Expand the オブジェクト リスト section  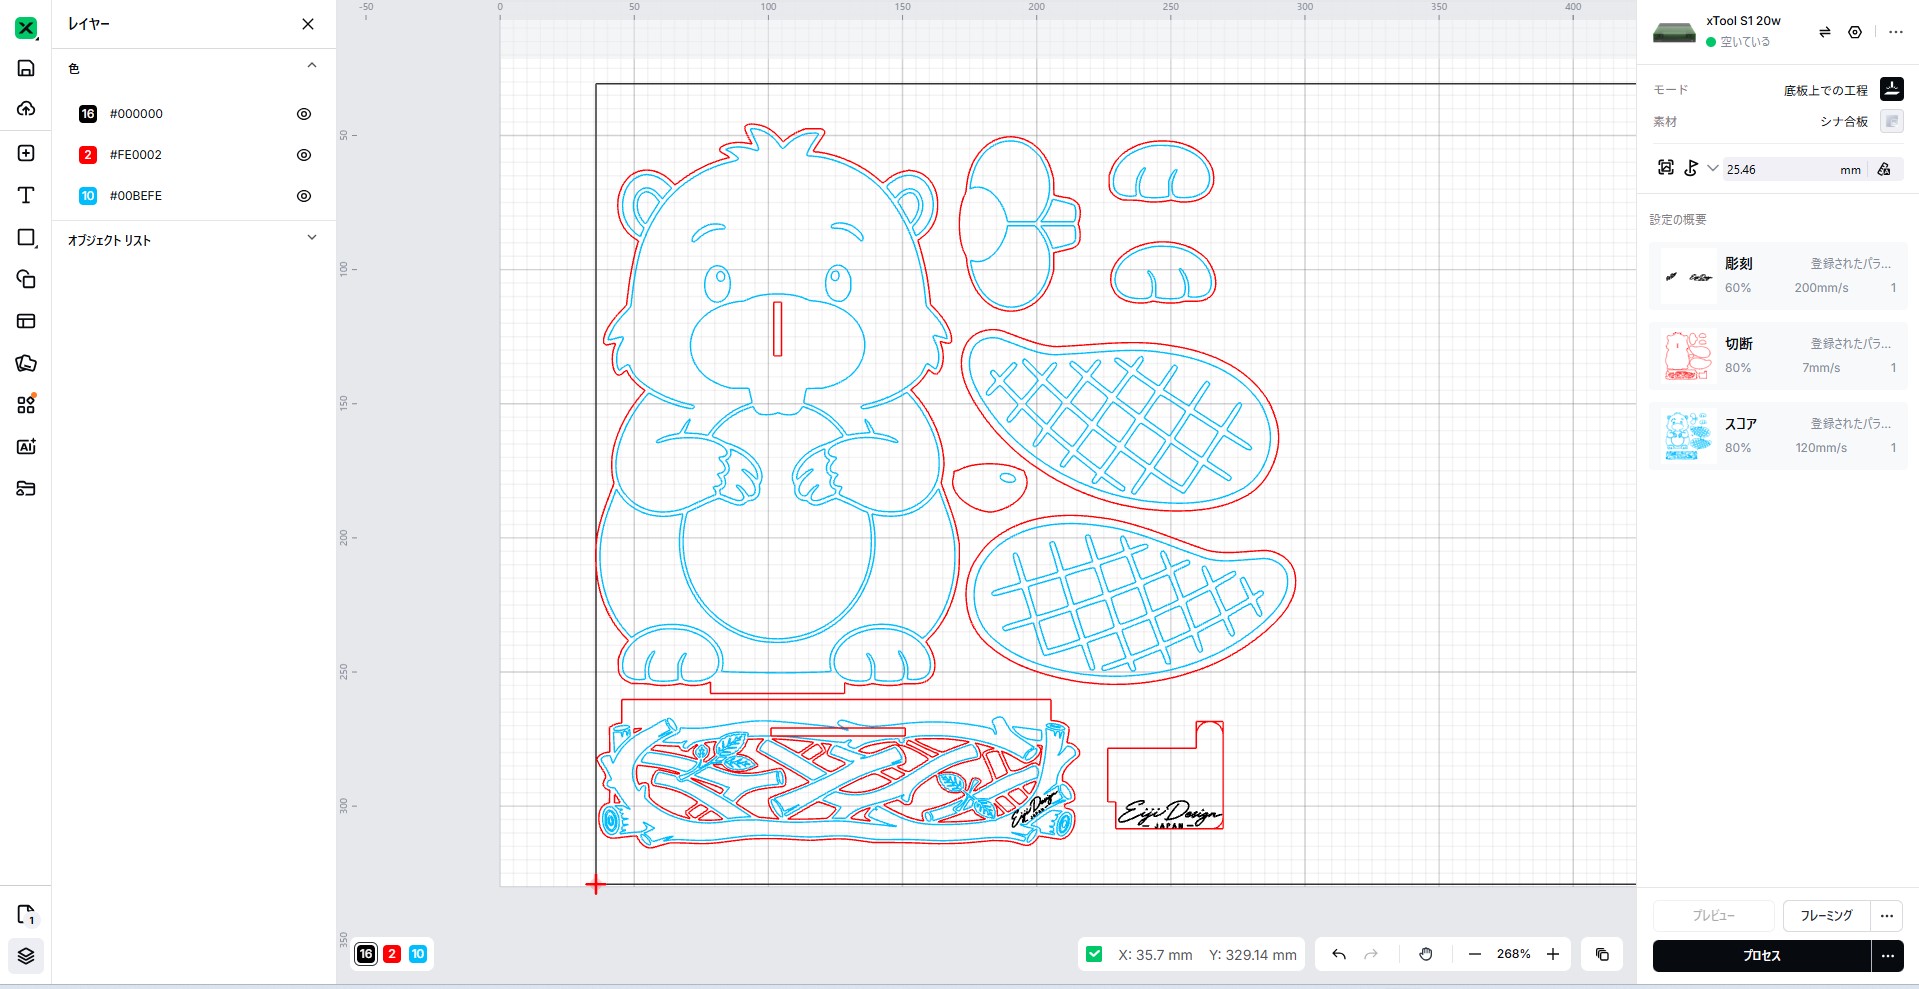tap(312, 238)
